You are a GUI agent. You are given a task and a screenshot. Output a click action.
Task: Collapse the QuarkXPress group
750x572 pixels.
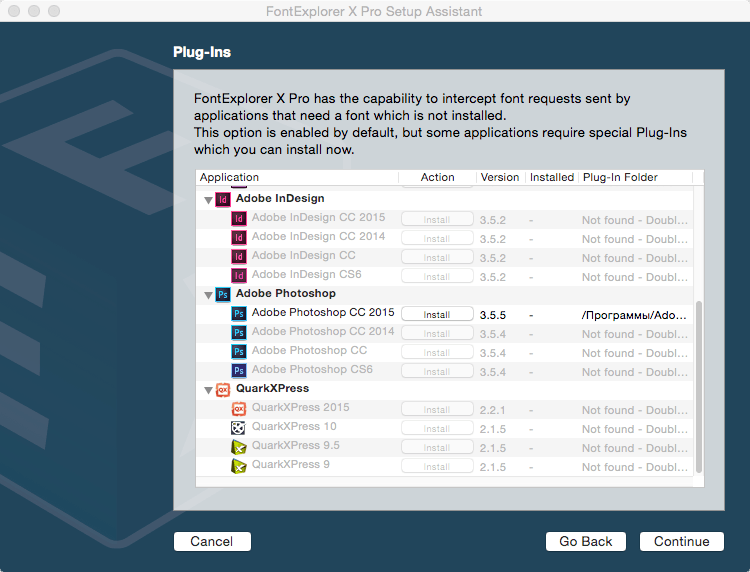coord(208,390)
